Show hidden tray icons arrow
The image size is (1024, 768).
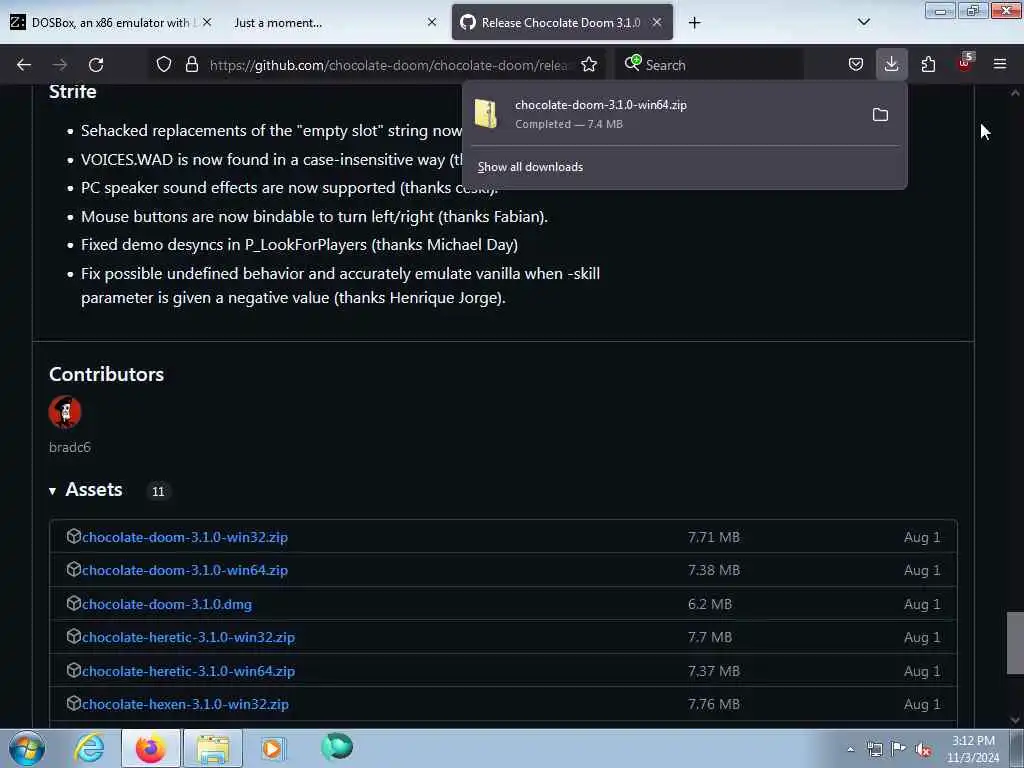(850, 749)
